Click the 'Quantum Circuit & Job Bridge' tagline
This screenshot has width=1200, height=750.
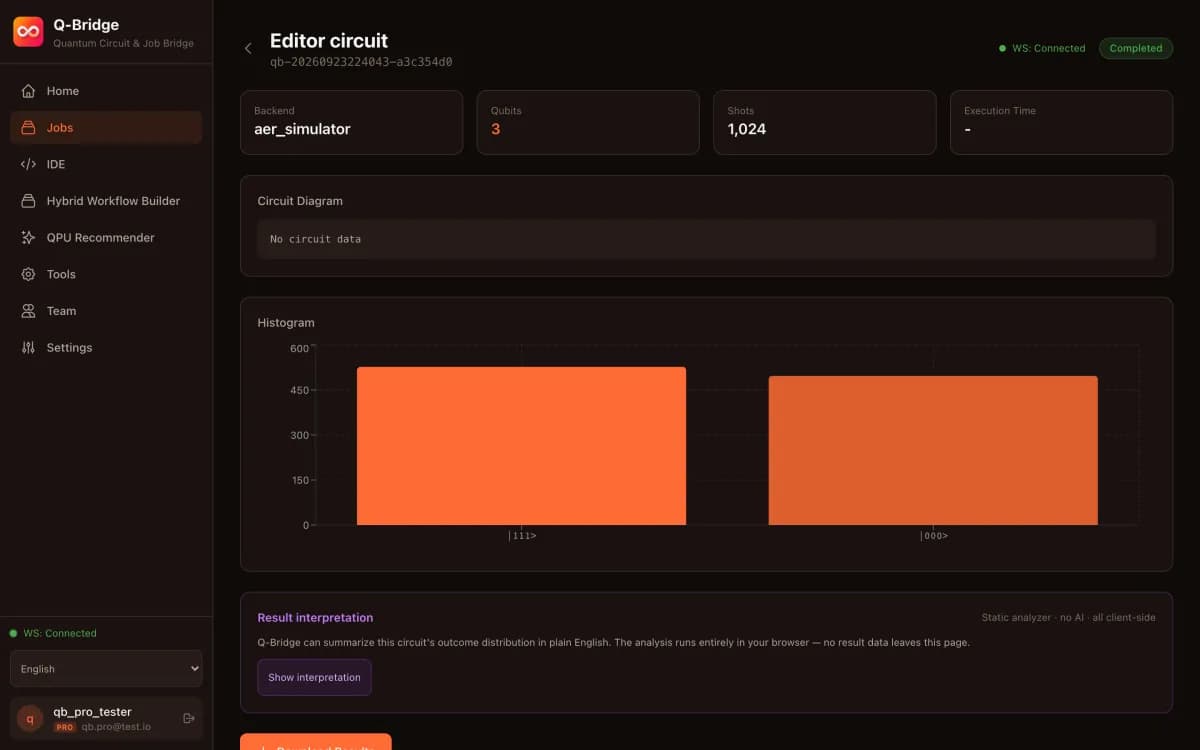pyautogui.click(x=123, y=43)
